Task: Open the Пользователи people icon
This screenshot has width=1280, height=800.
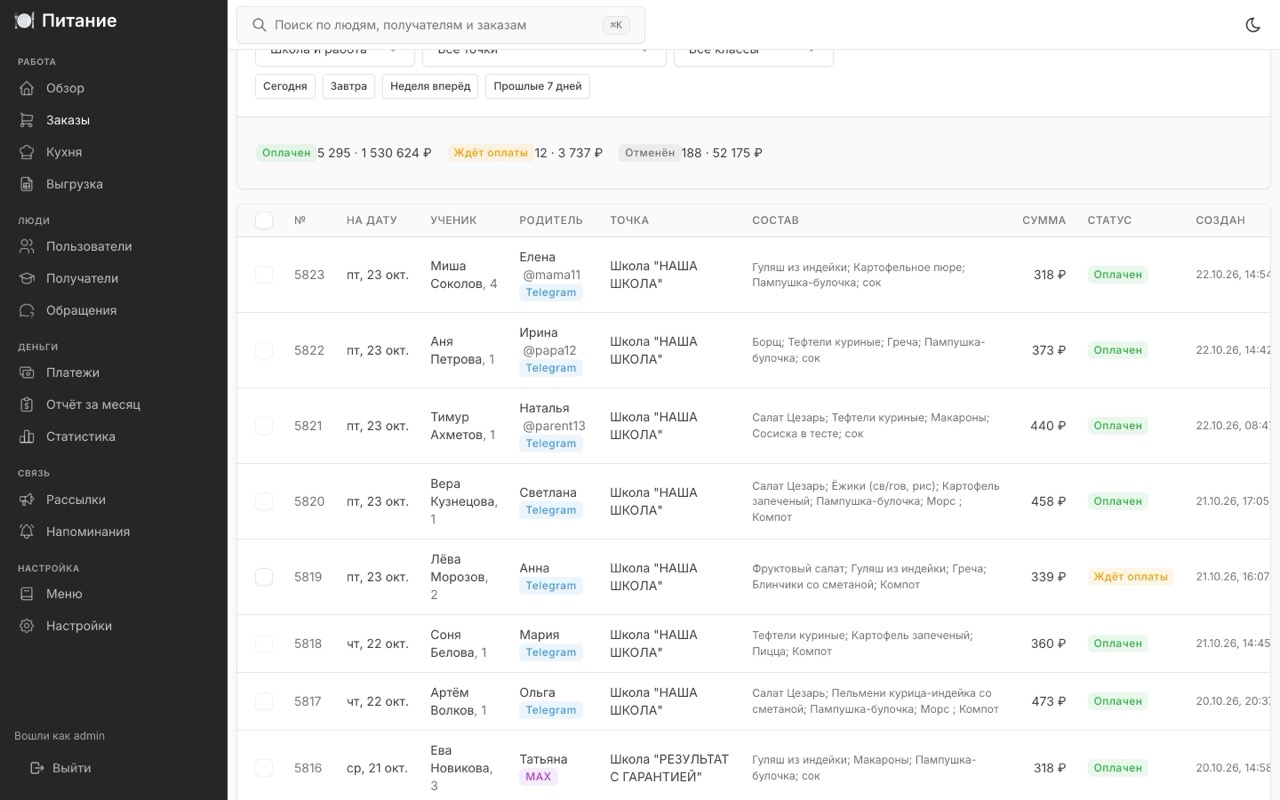Action: tap(27, 246)
